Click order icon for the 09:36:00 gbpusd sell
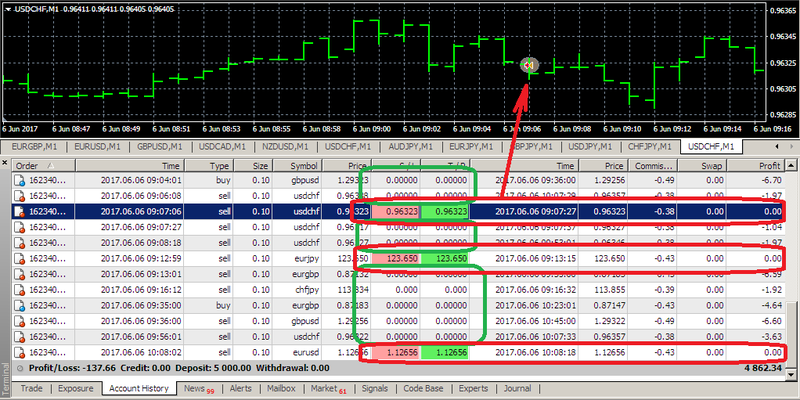Image resolution: width=800 pixels, height=400 pixels. (x=20, y=321)
